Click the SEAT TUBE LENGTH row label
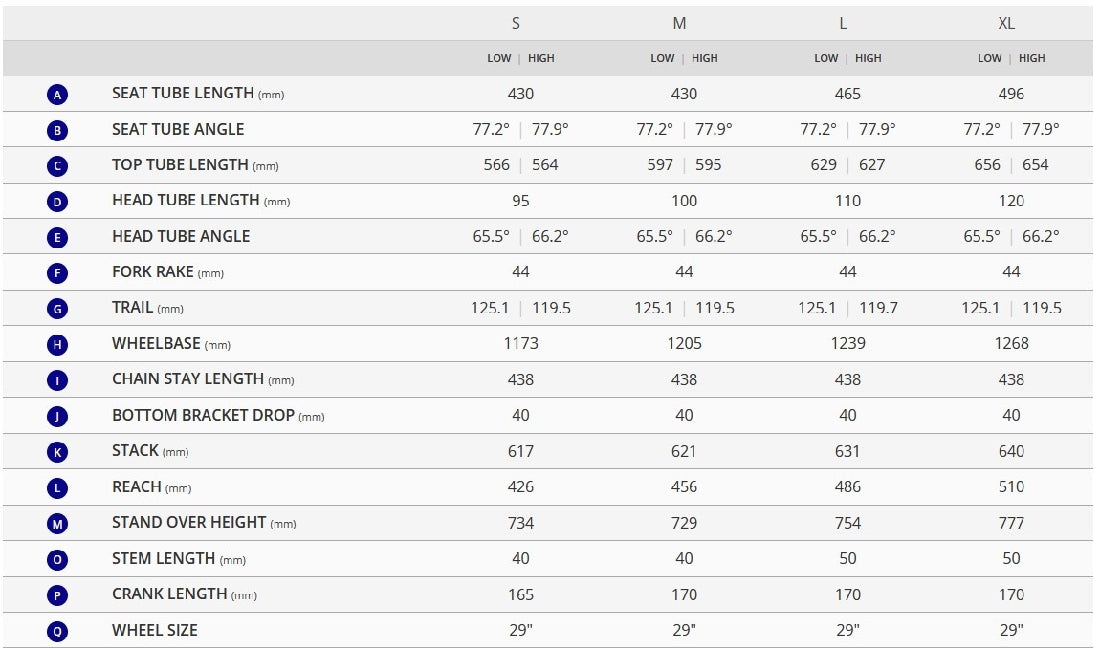 point(183,93)
